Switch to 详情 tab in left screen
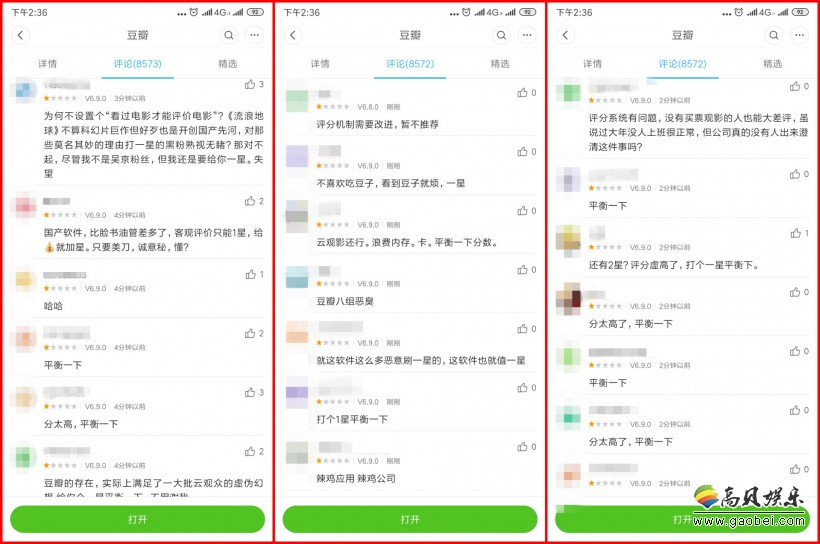This screenshot has width=820, height=544. point(47,64)
